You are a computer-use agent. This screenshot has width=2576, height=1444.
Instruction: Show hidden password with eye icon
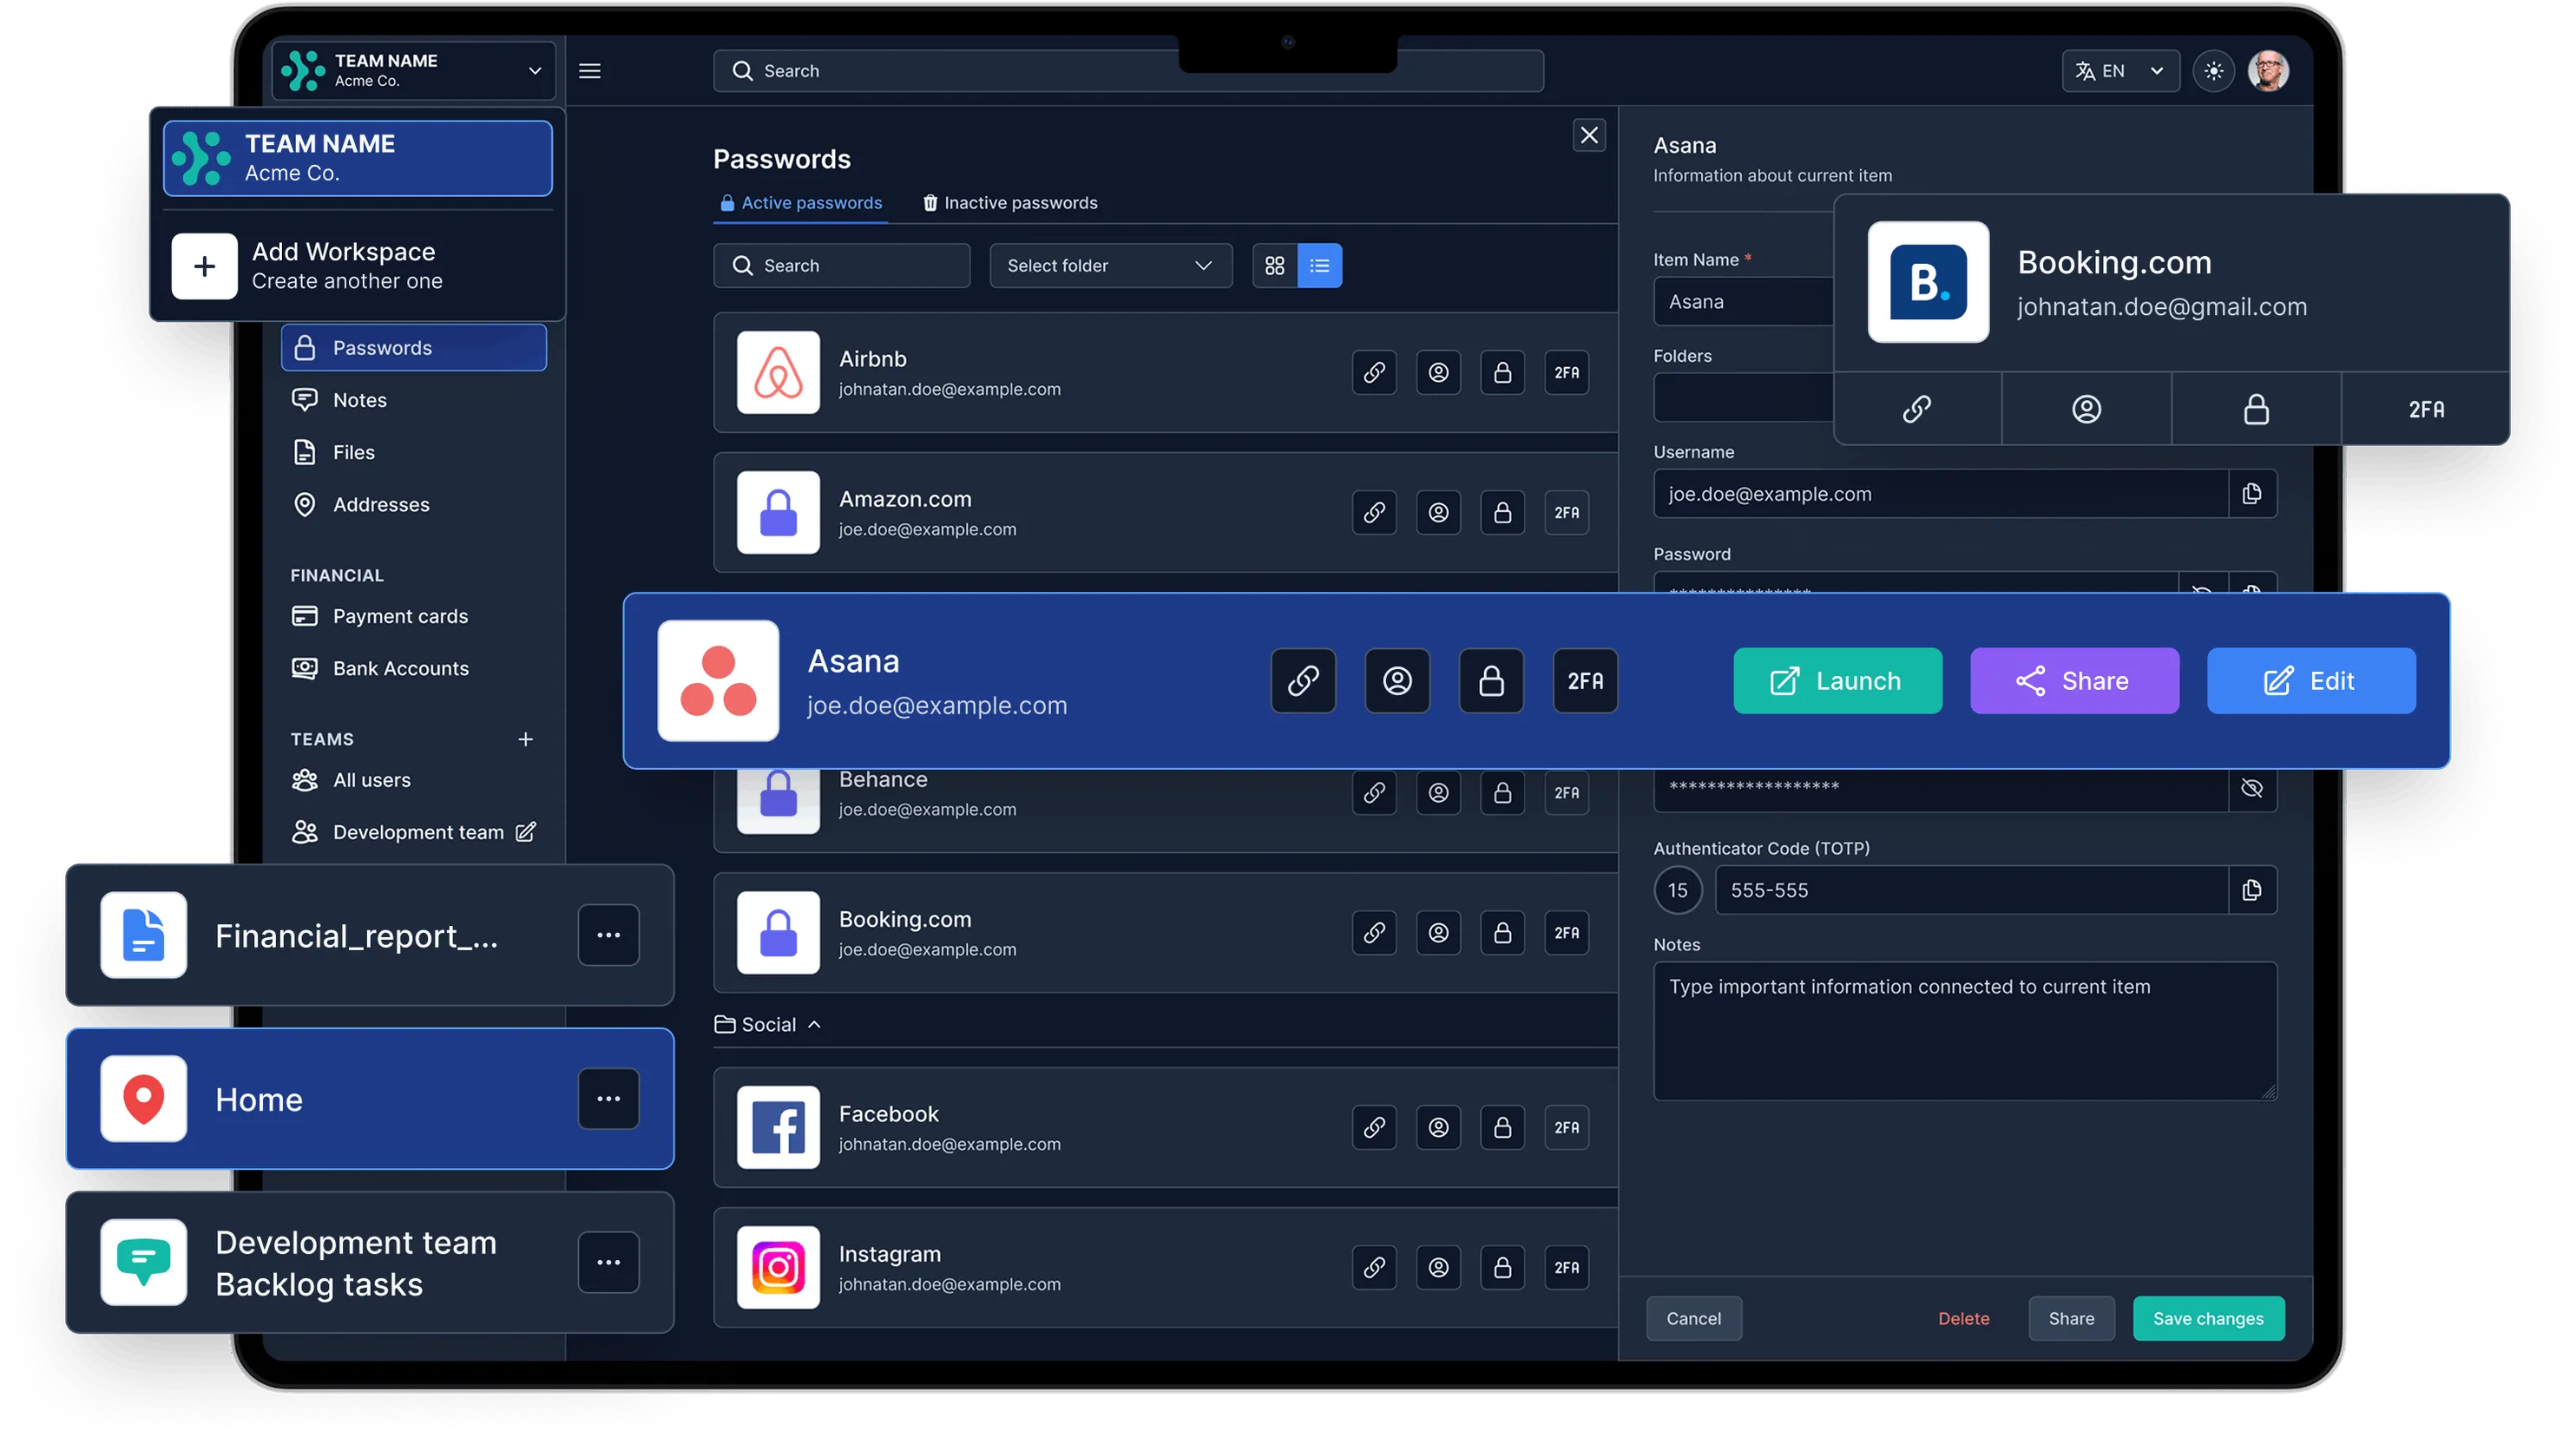click(x=2252, y=788)
